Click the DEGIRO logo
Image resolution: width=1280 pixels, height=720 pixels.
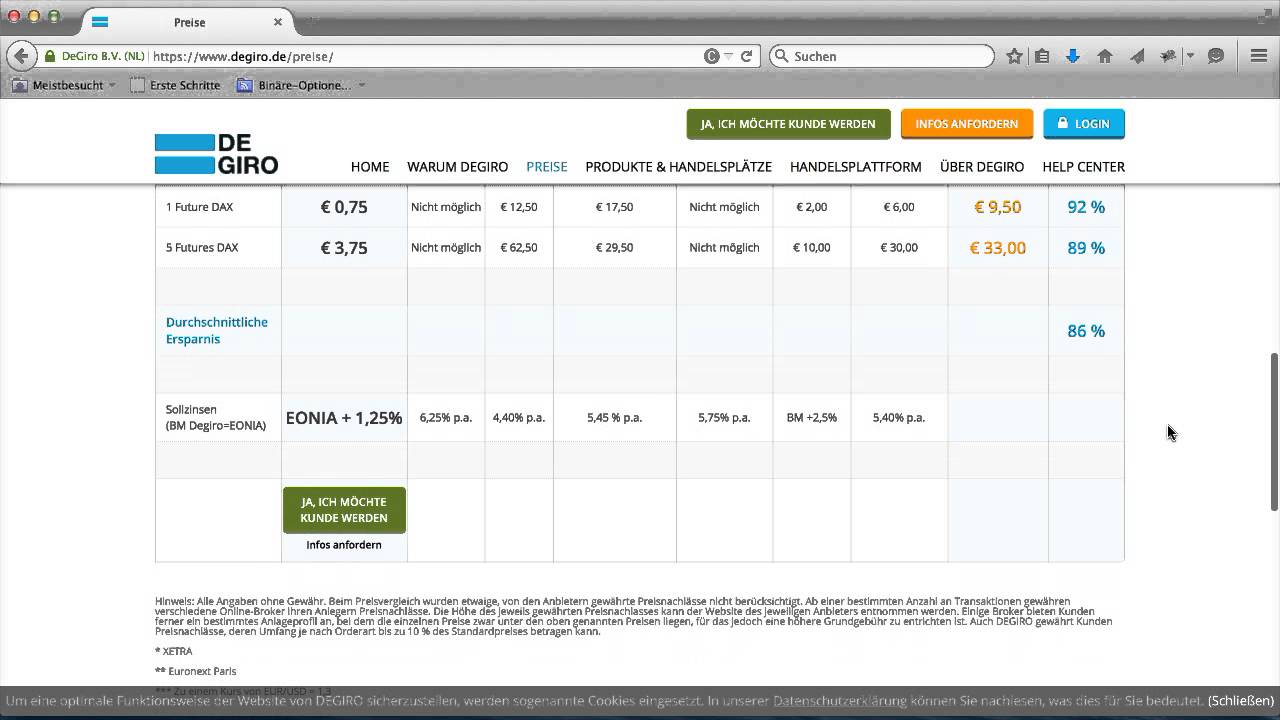(216, 154)
